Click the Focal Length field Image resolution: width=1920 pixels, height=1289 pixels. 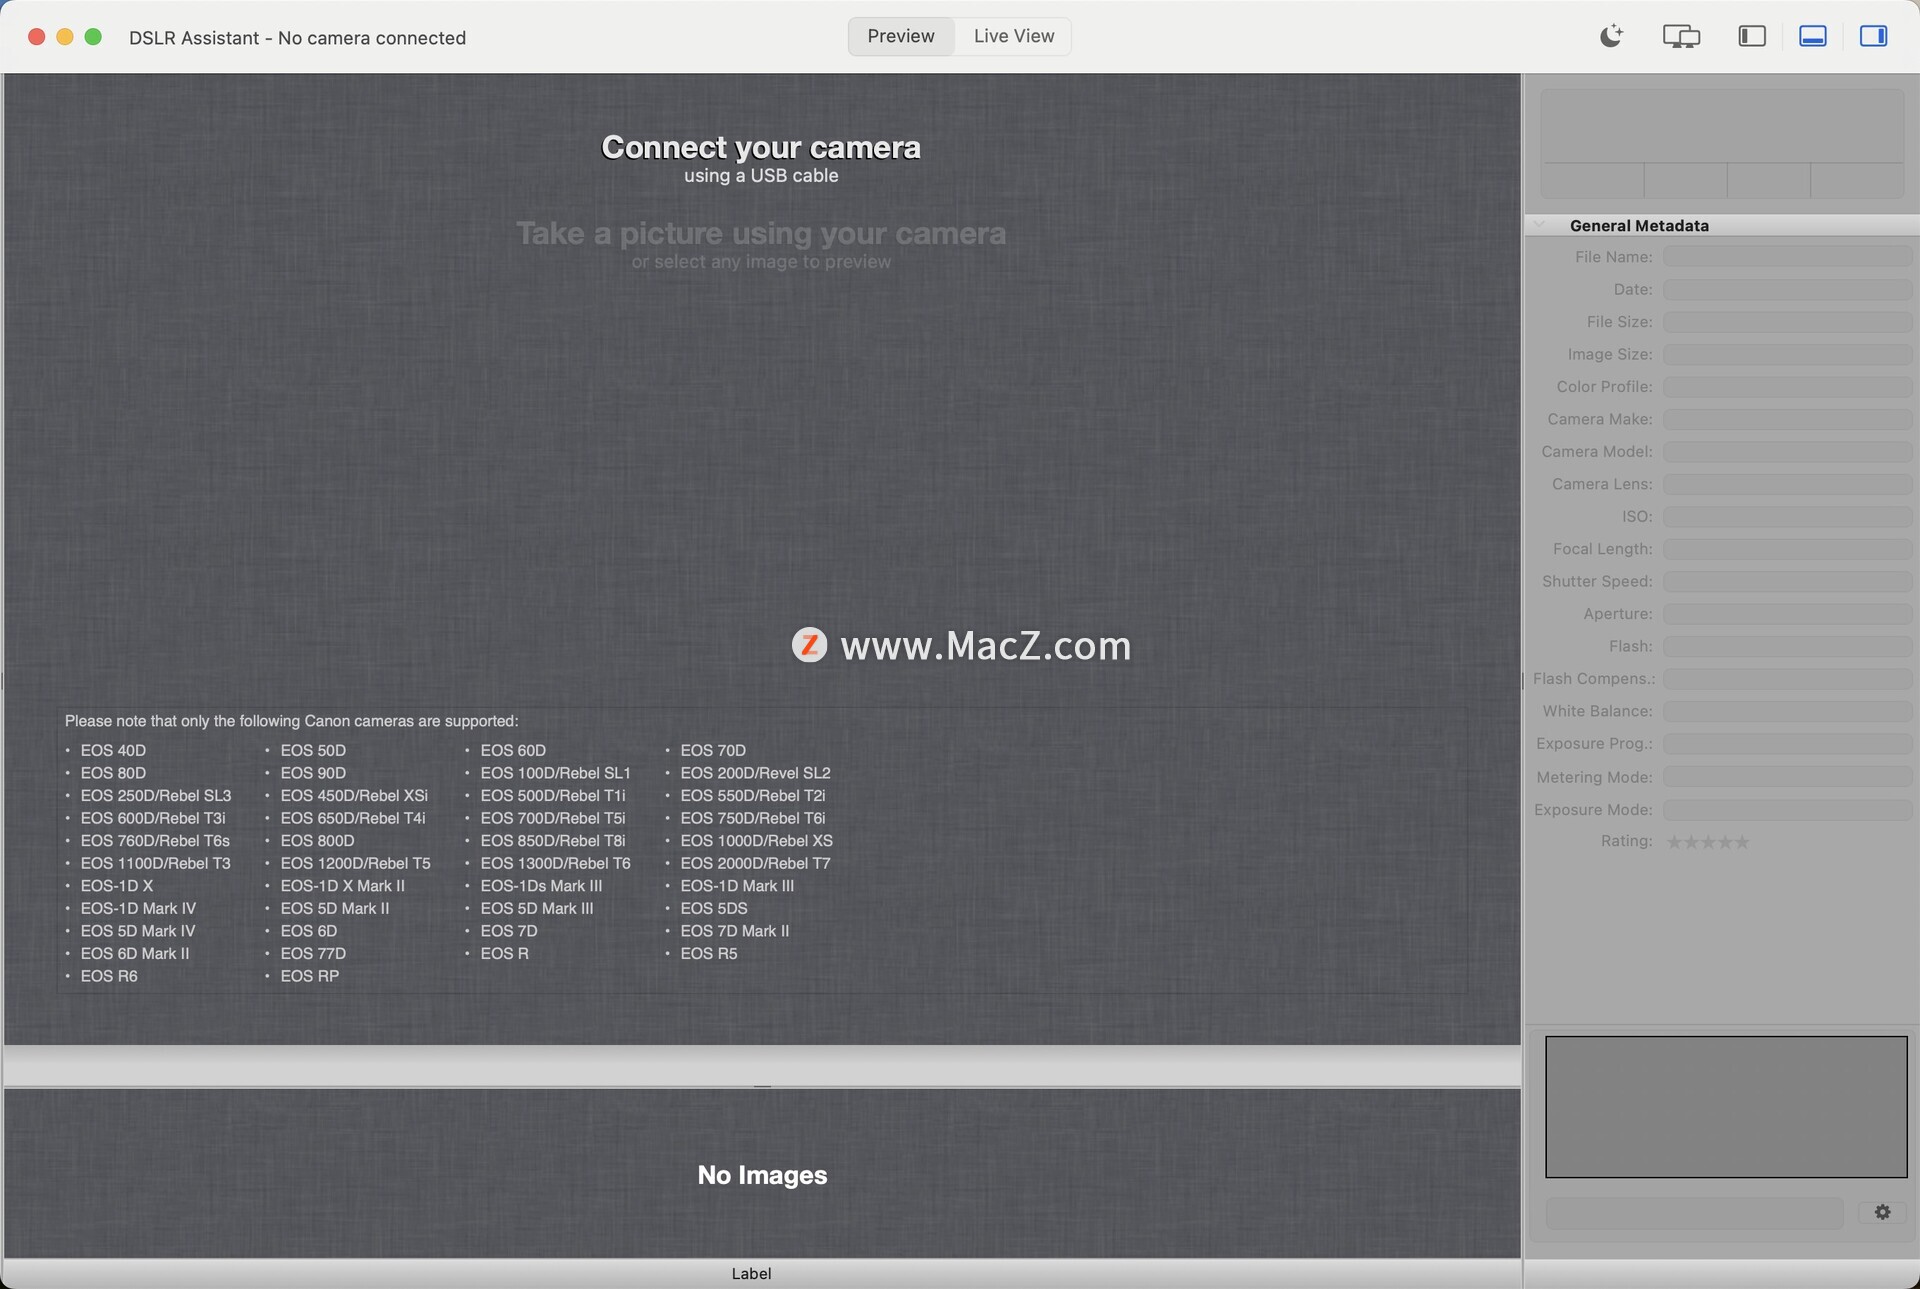click(x=1787, y=549)
